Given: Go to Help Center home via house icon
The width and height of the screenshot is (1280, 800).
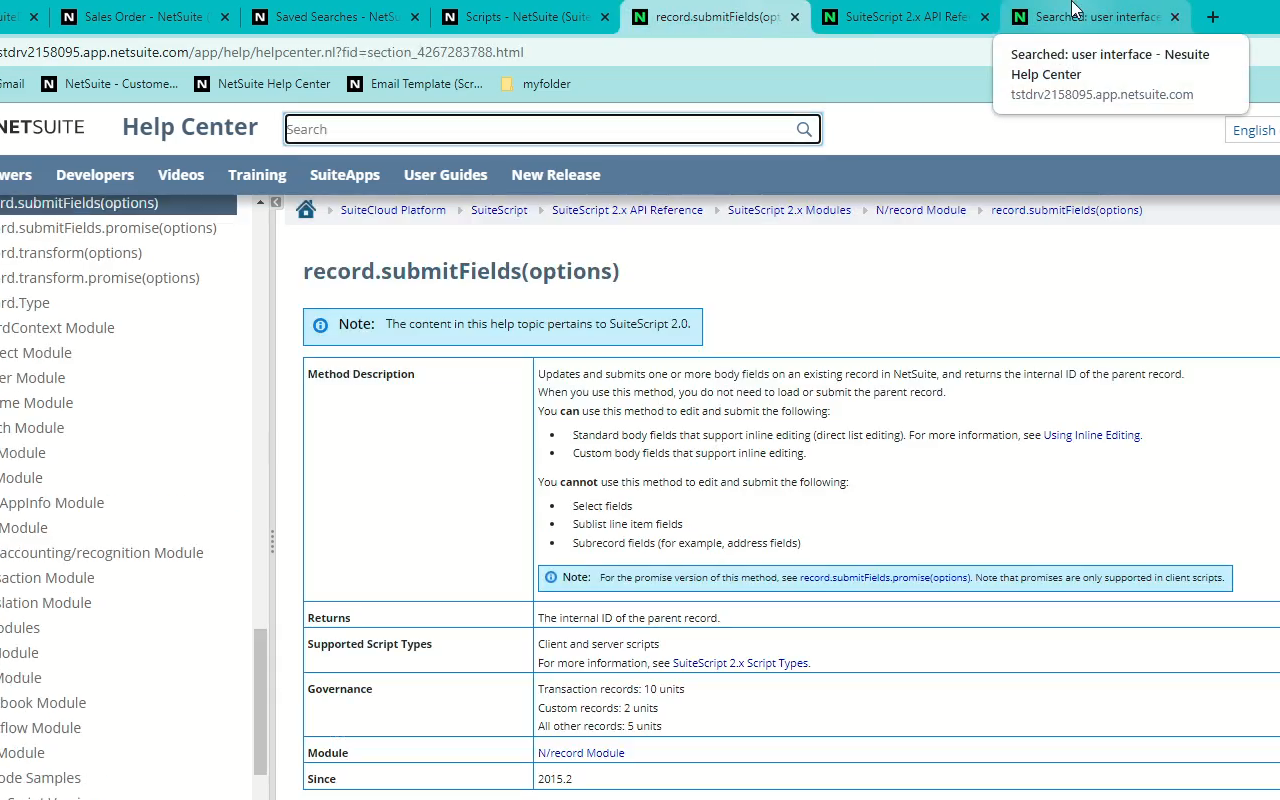Looking at the screenshot, I should click(306, 209).
